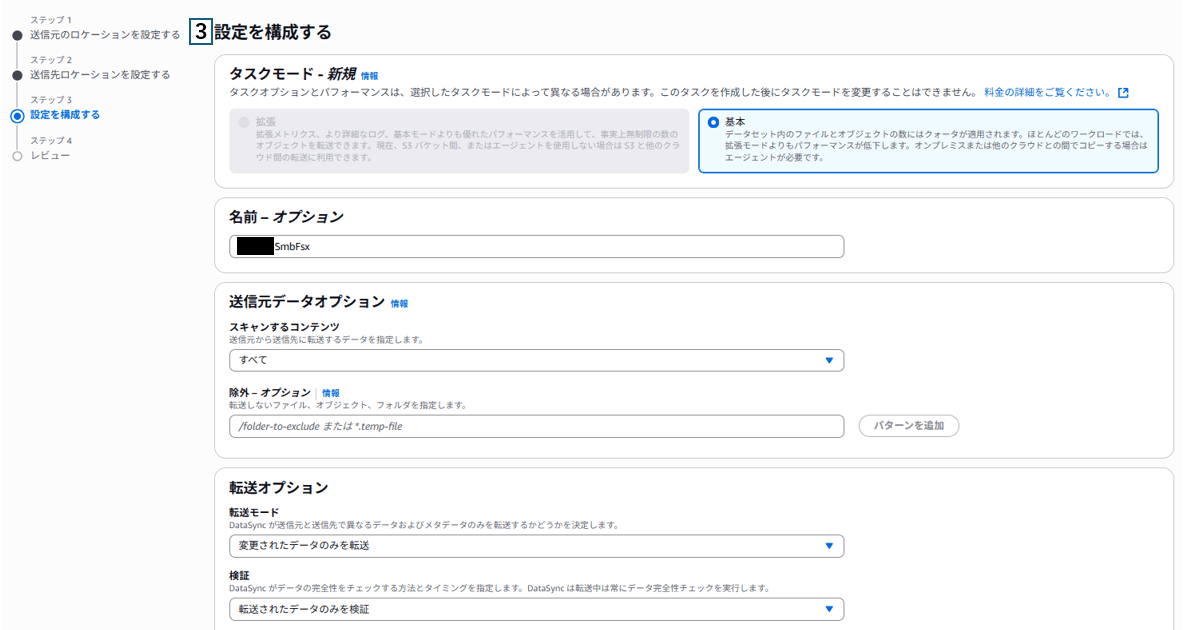Viewport: 1197px width, 630px height.
Task: Select the 基本 task mode radio button
Action: pyautogui.click(x=713, y=122)
